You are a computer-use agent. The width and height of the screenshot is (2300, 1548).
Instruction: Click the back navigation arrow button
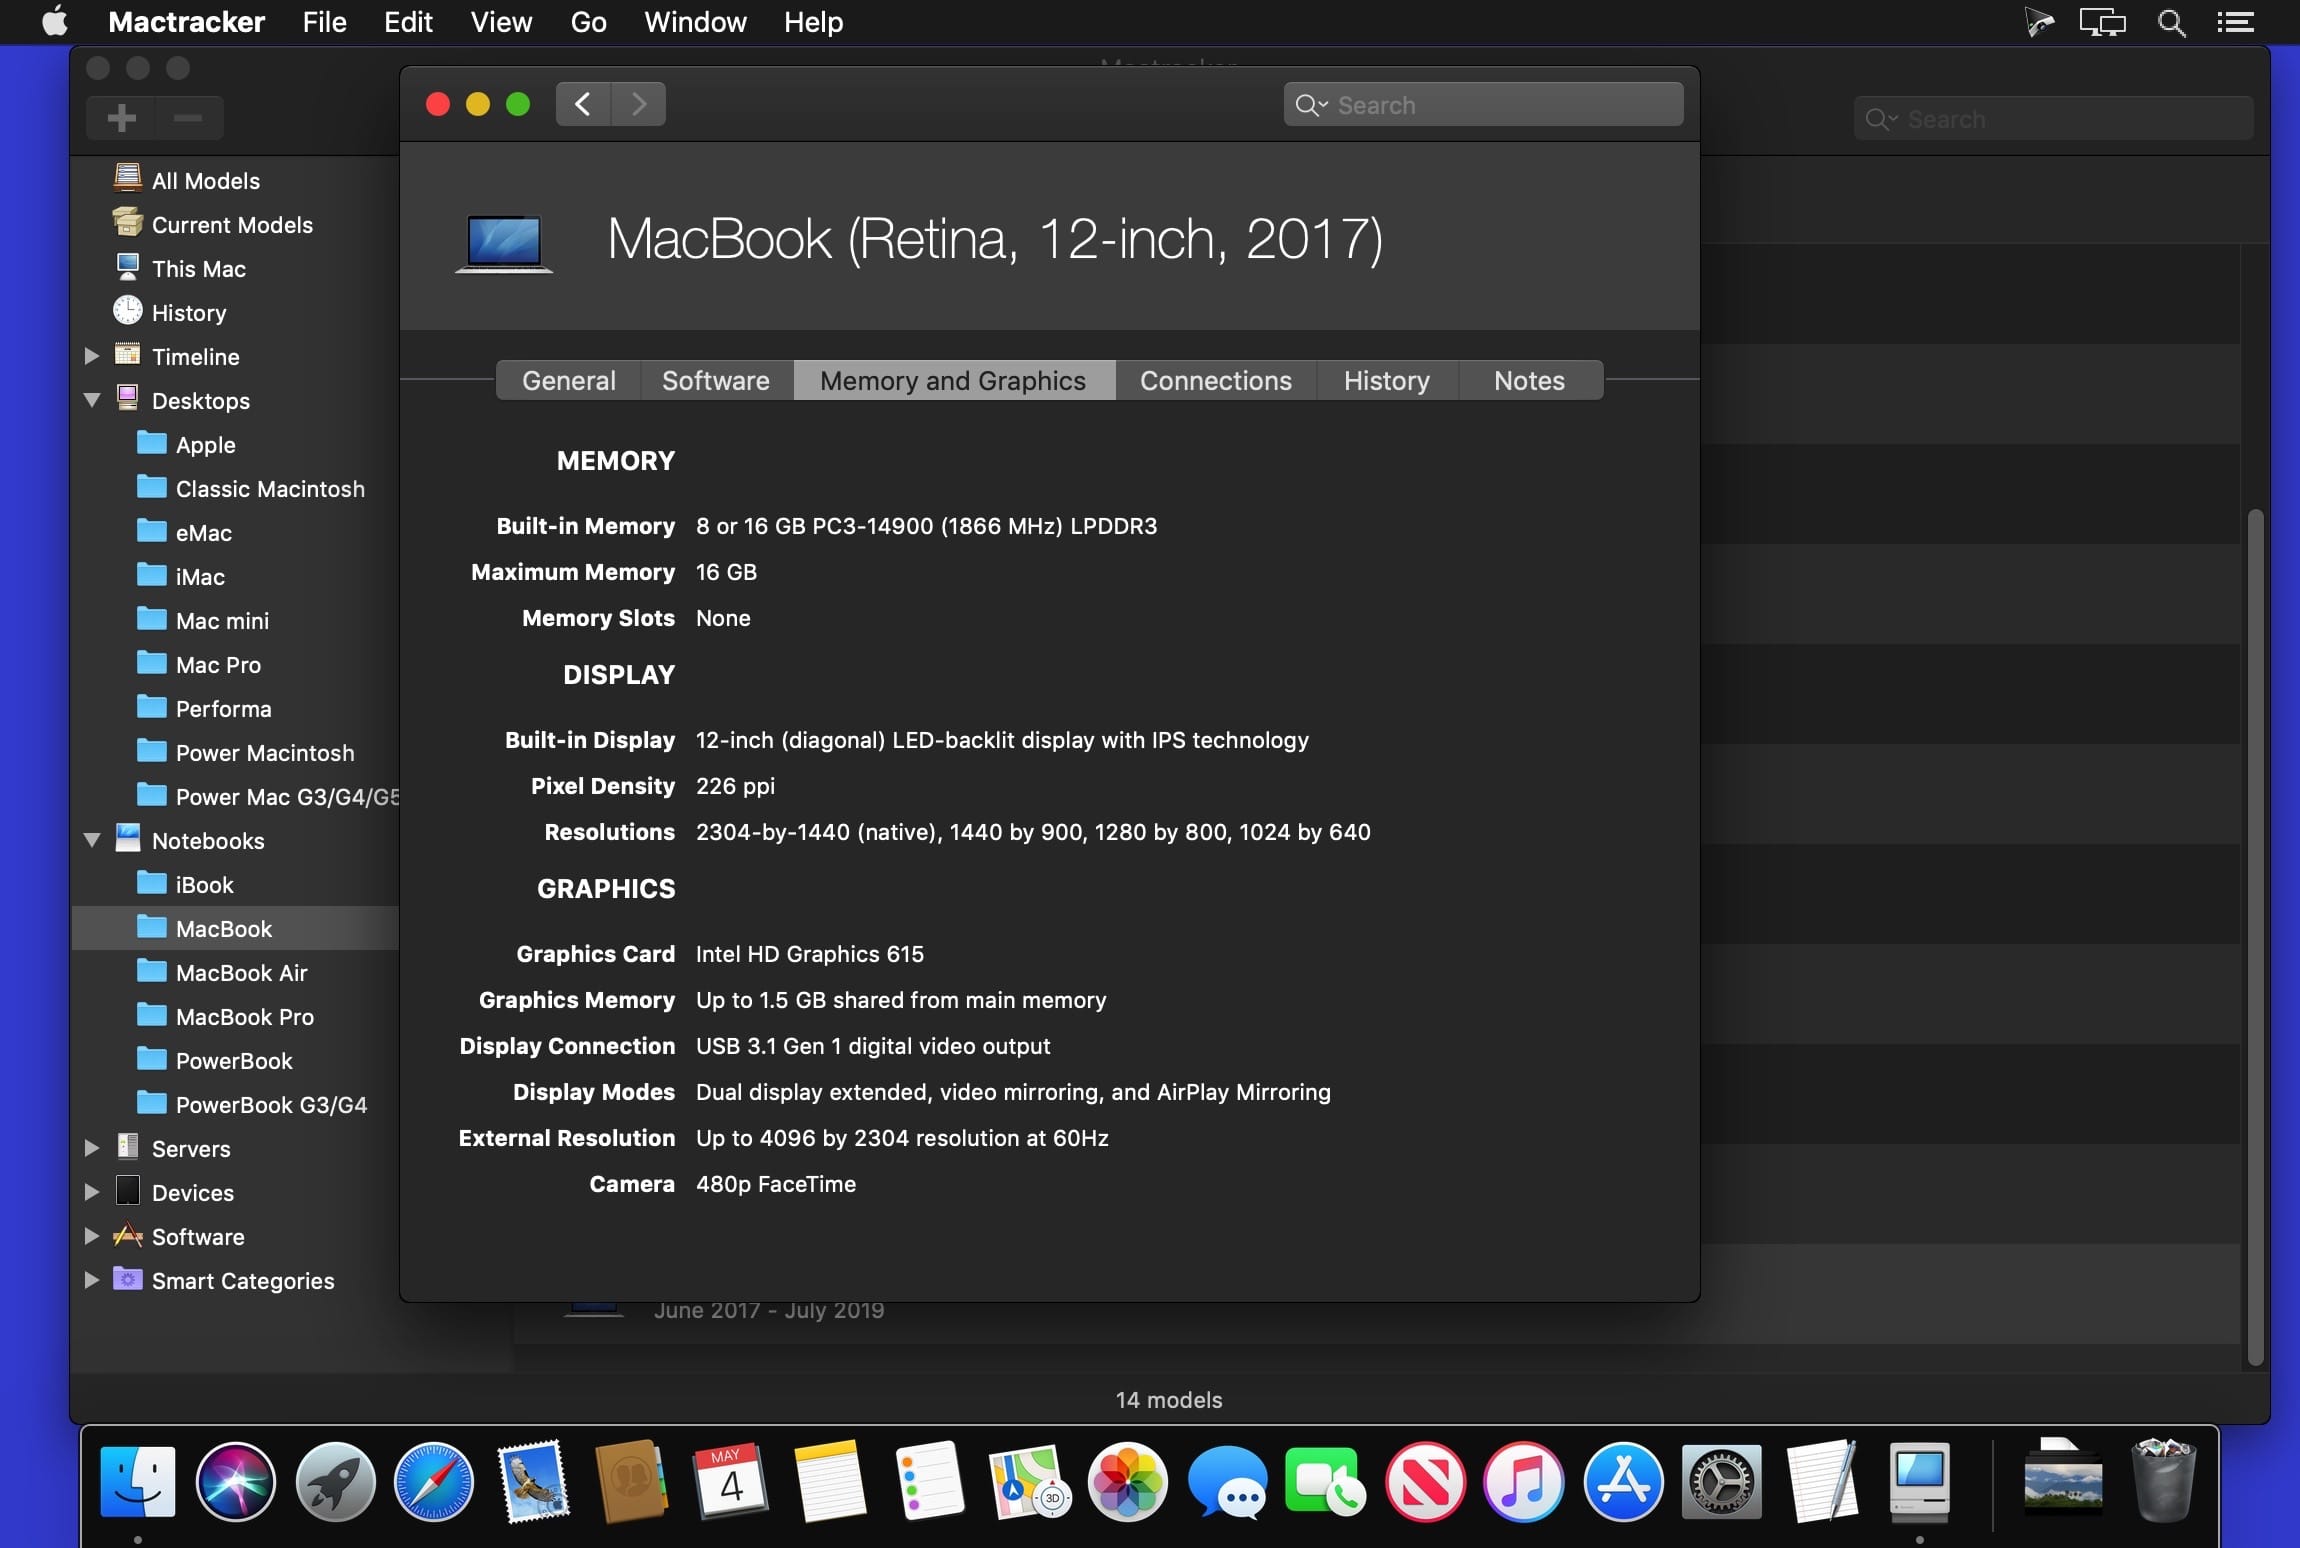(583, 104)
